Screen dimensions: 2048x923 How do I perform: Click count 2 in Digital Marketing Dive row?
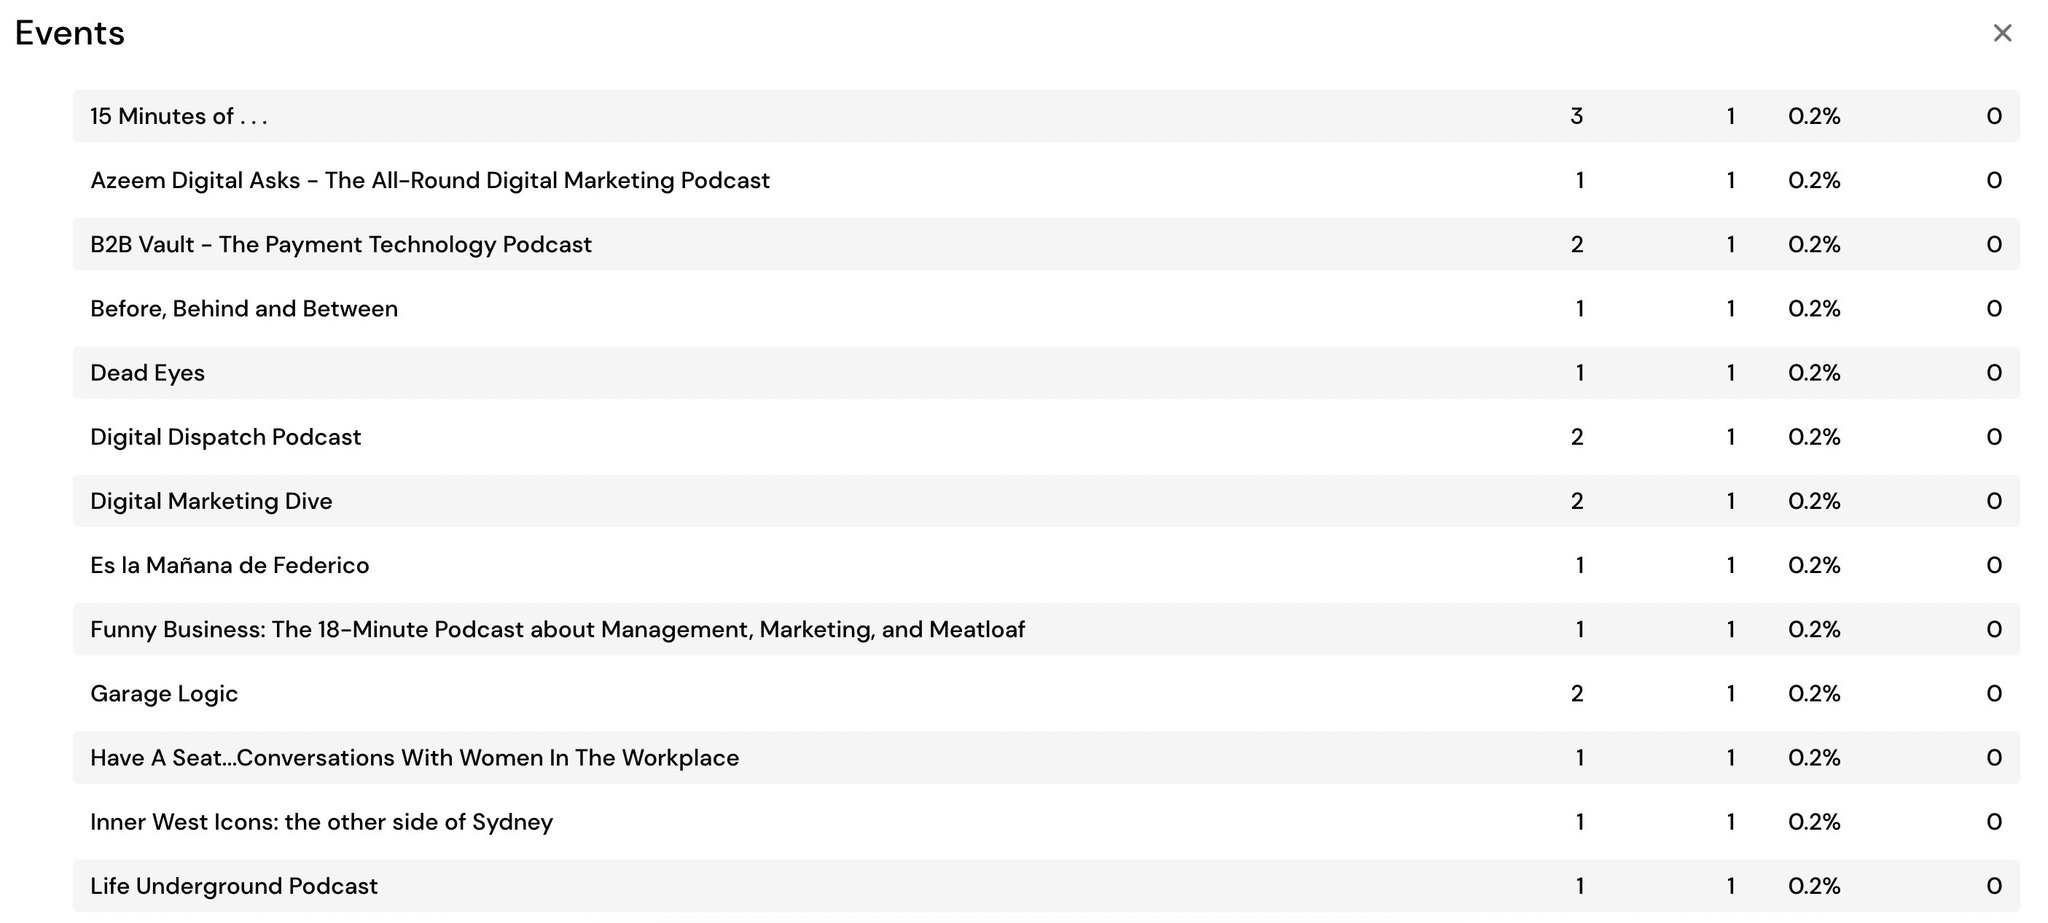point(1577,501)
